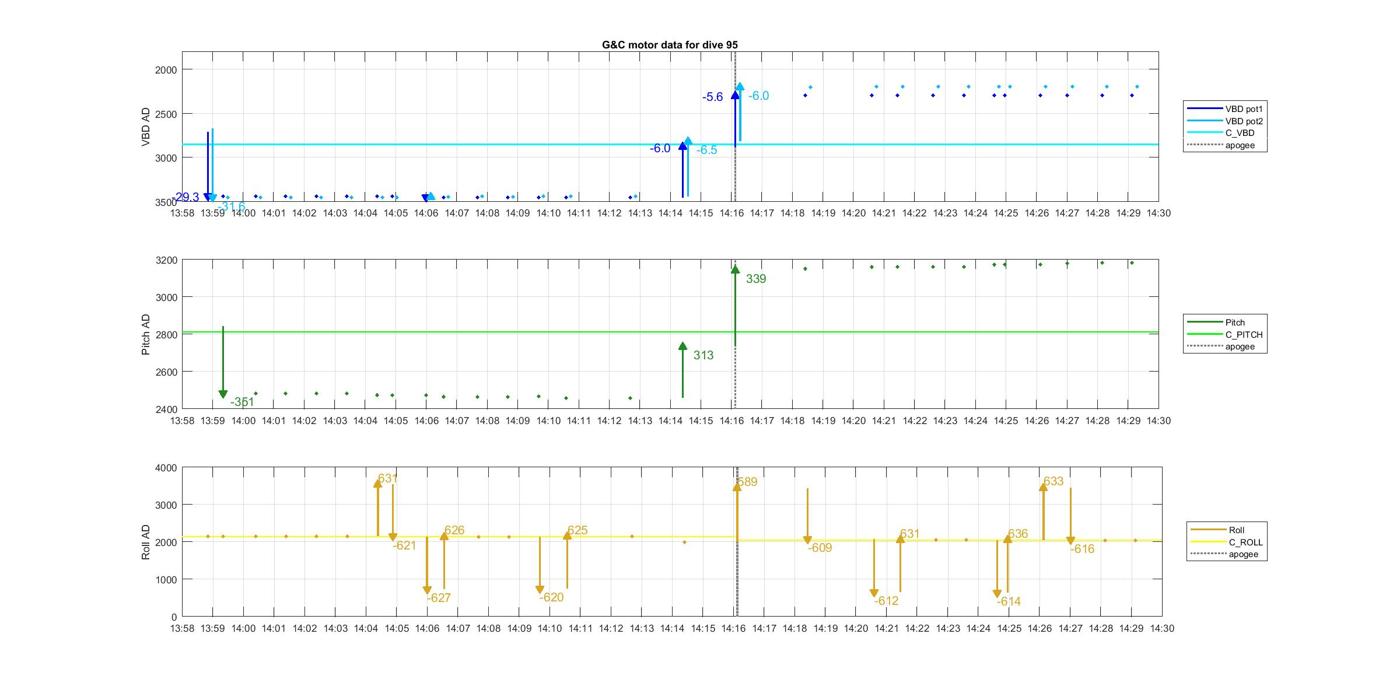Click the '2600' tick on Pitch axis
Viewport: 1400px width, 693px height.
point(165,372)
